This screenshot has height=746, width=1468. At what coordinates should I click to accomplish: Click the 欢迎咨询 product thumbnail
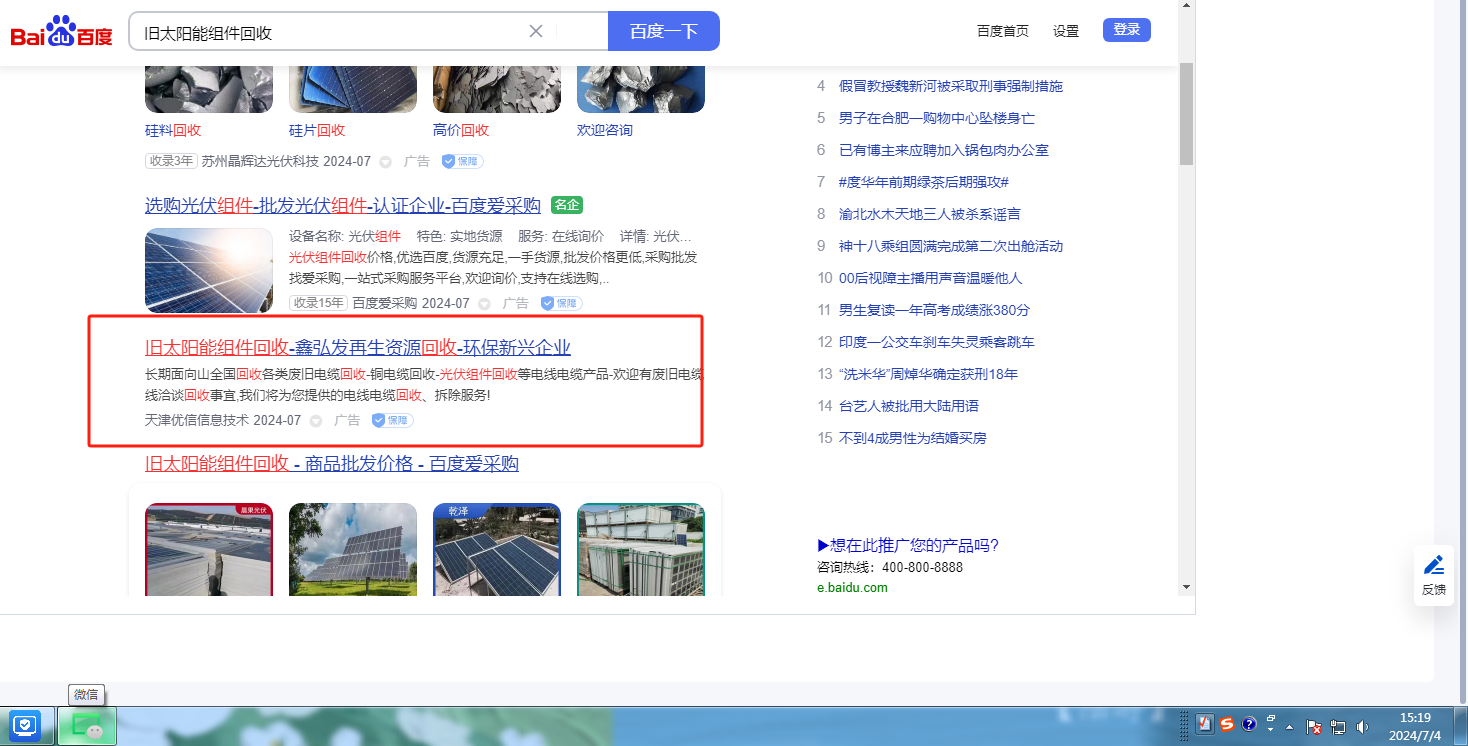click(641, 89)
